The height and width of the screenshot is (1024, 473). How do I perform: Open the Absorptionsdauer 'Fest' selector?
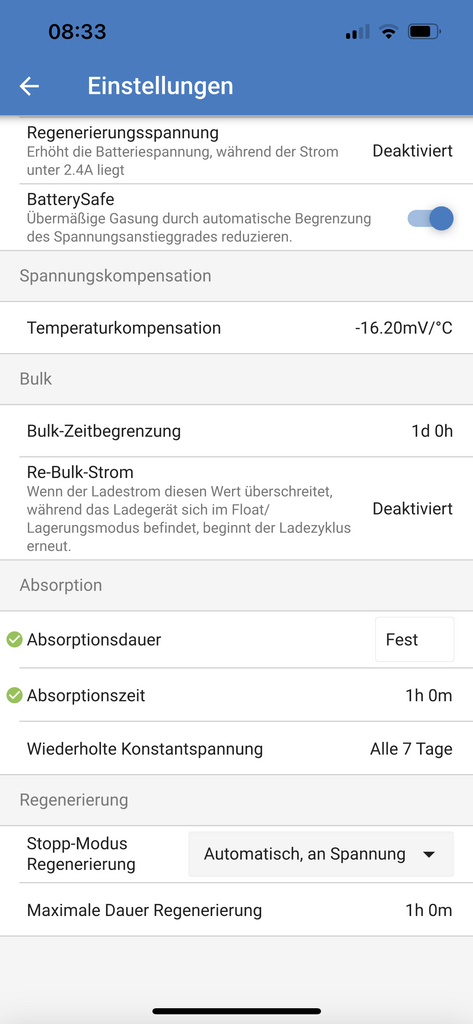click(x=414, y=639)
